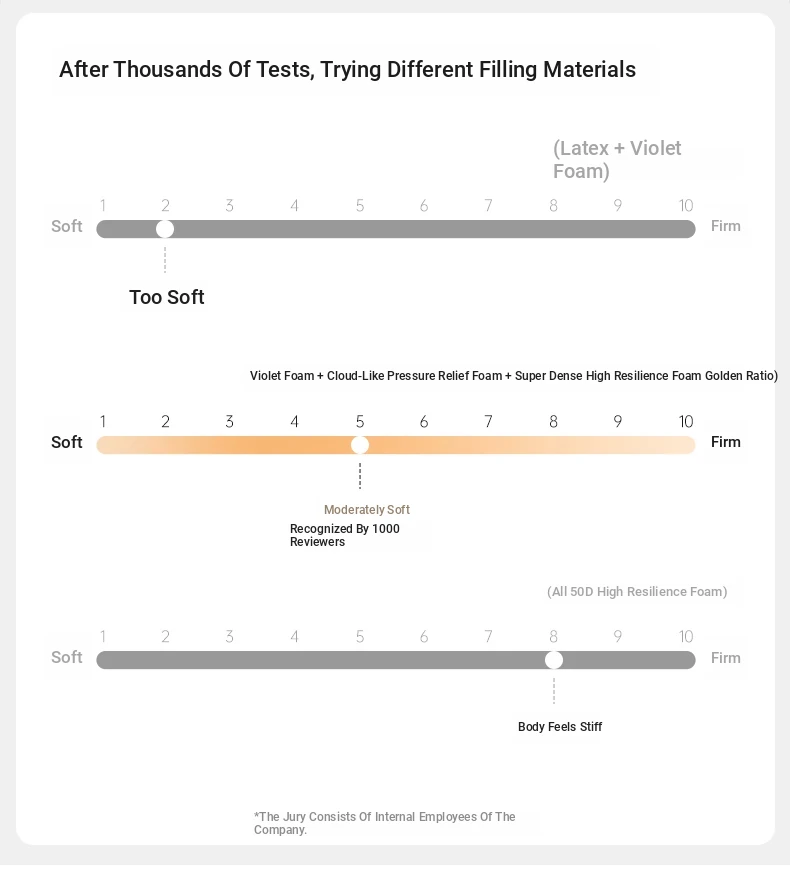Click the heading about thousands of tests
790x883 pixels.
tap(347, 70)
